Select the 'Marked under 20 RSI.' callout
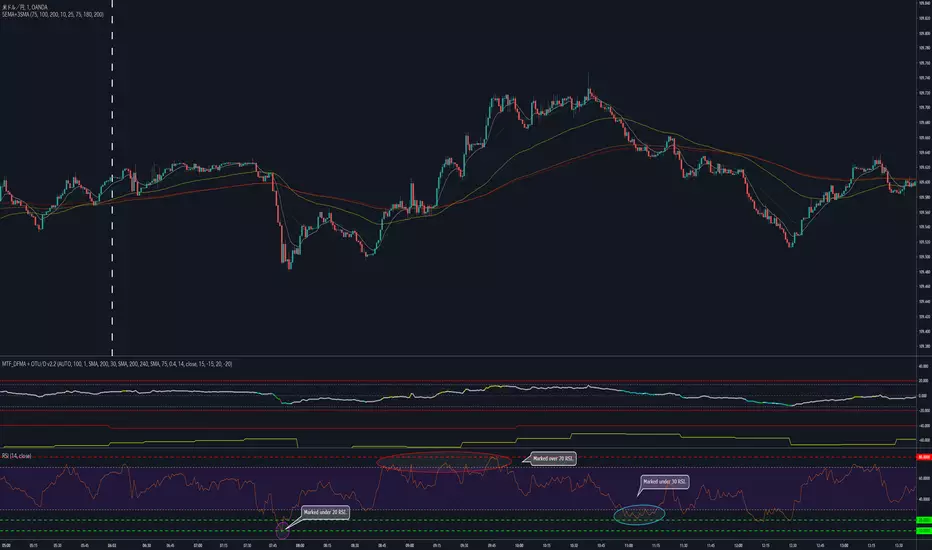932x550 pixels. pyautogui.click(x=325, y=513)
